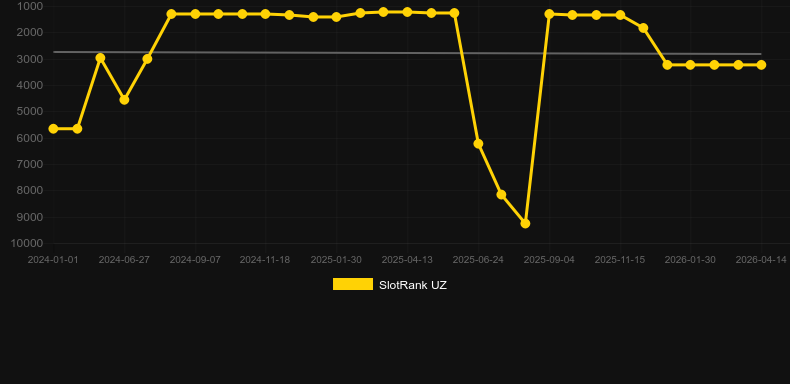790x384 pixels.
Task: Click the x-axis label 2025-01-30
Action: click(x=336, y=260)
